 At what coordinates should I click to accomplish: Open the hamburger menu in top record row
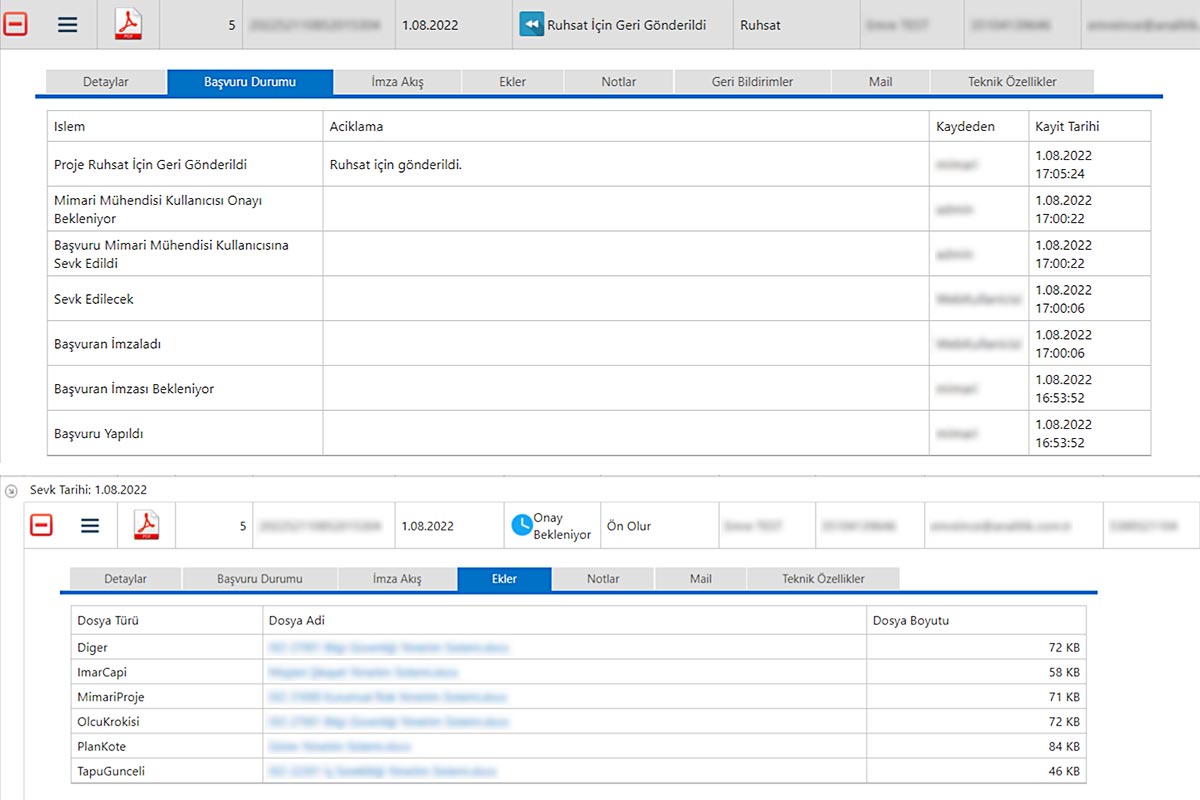(67, 24)
